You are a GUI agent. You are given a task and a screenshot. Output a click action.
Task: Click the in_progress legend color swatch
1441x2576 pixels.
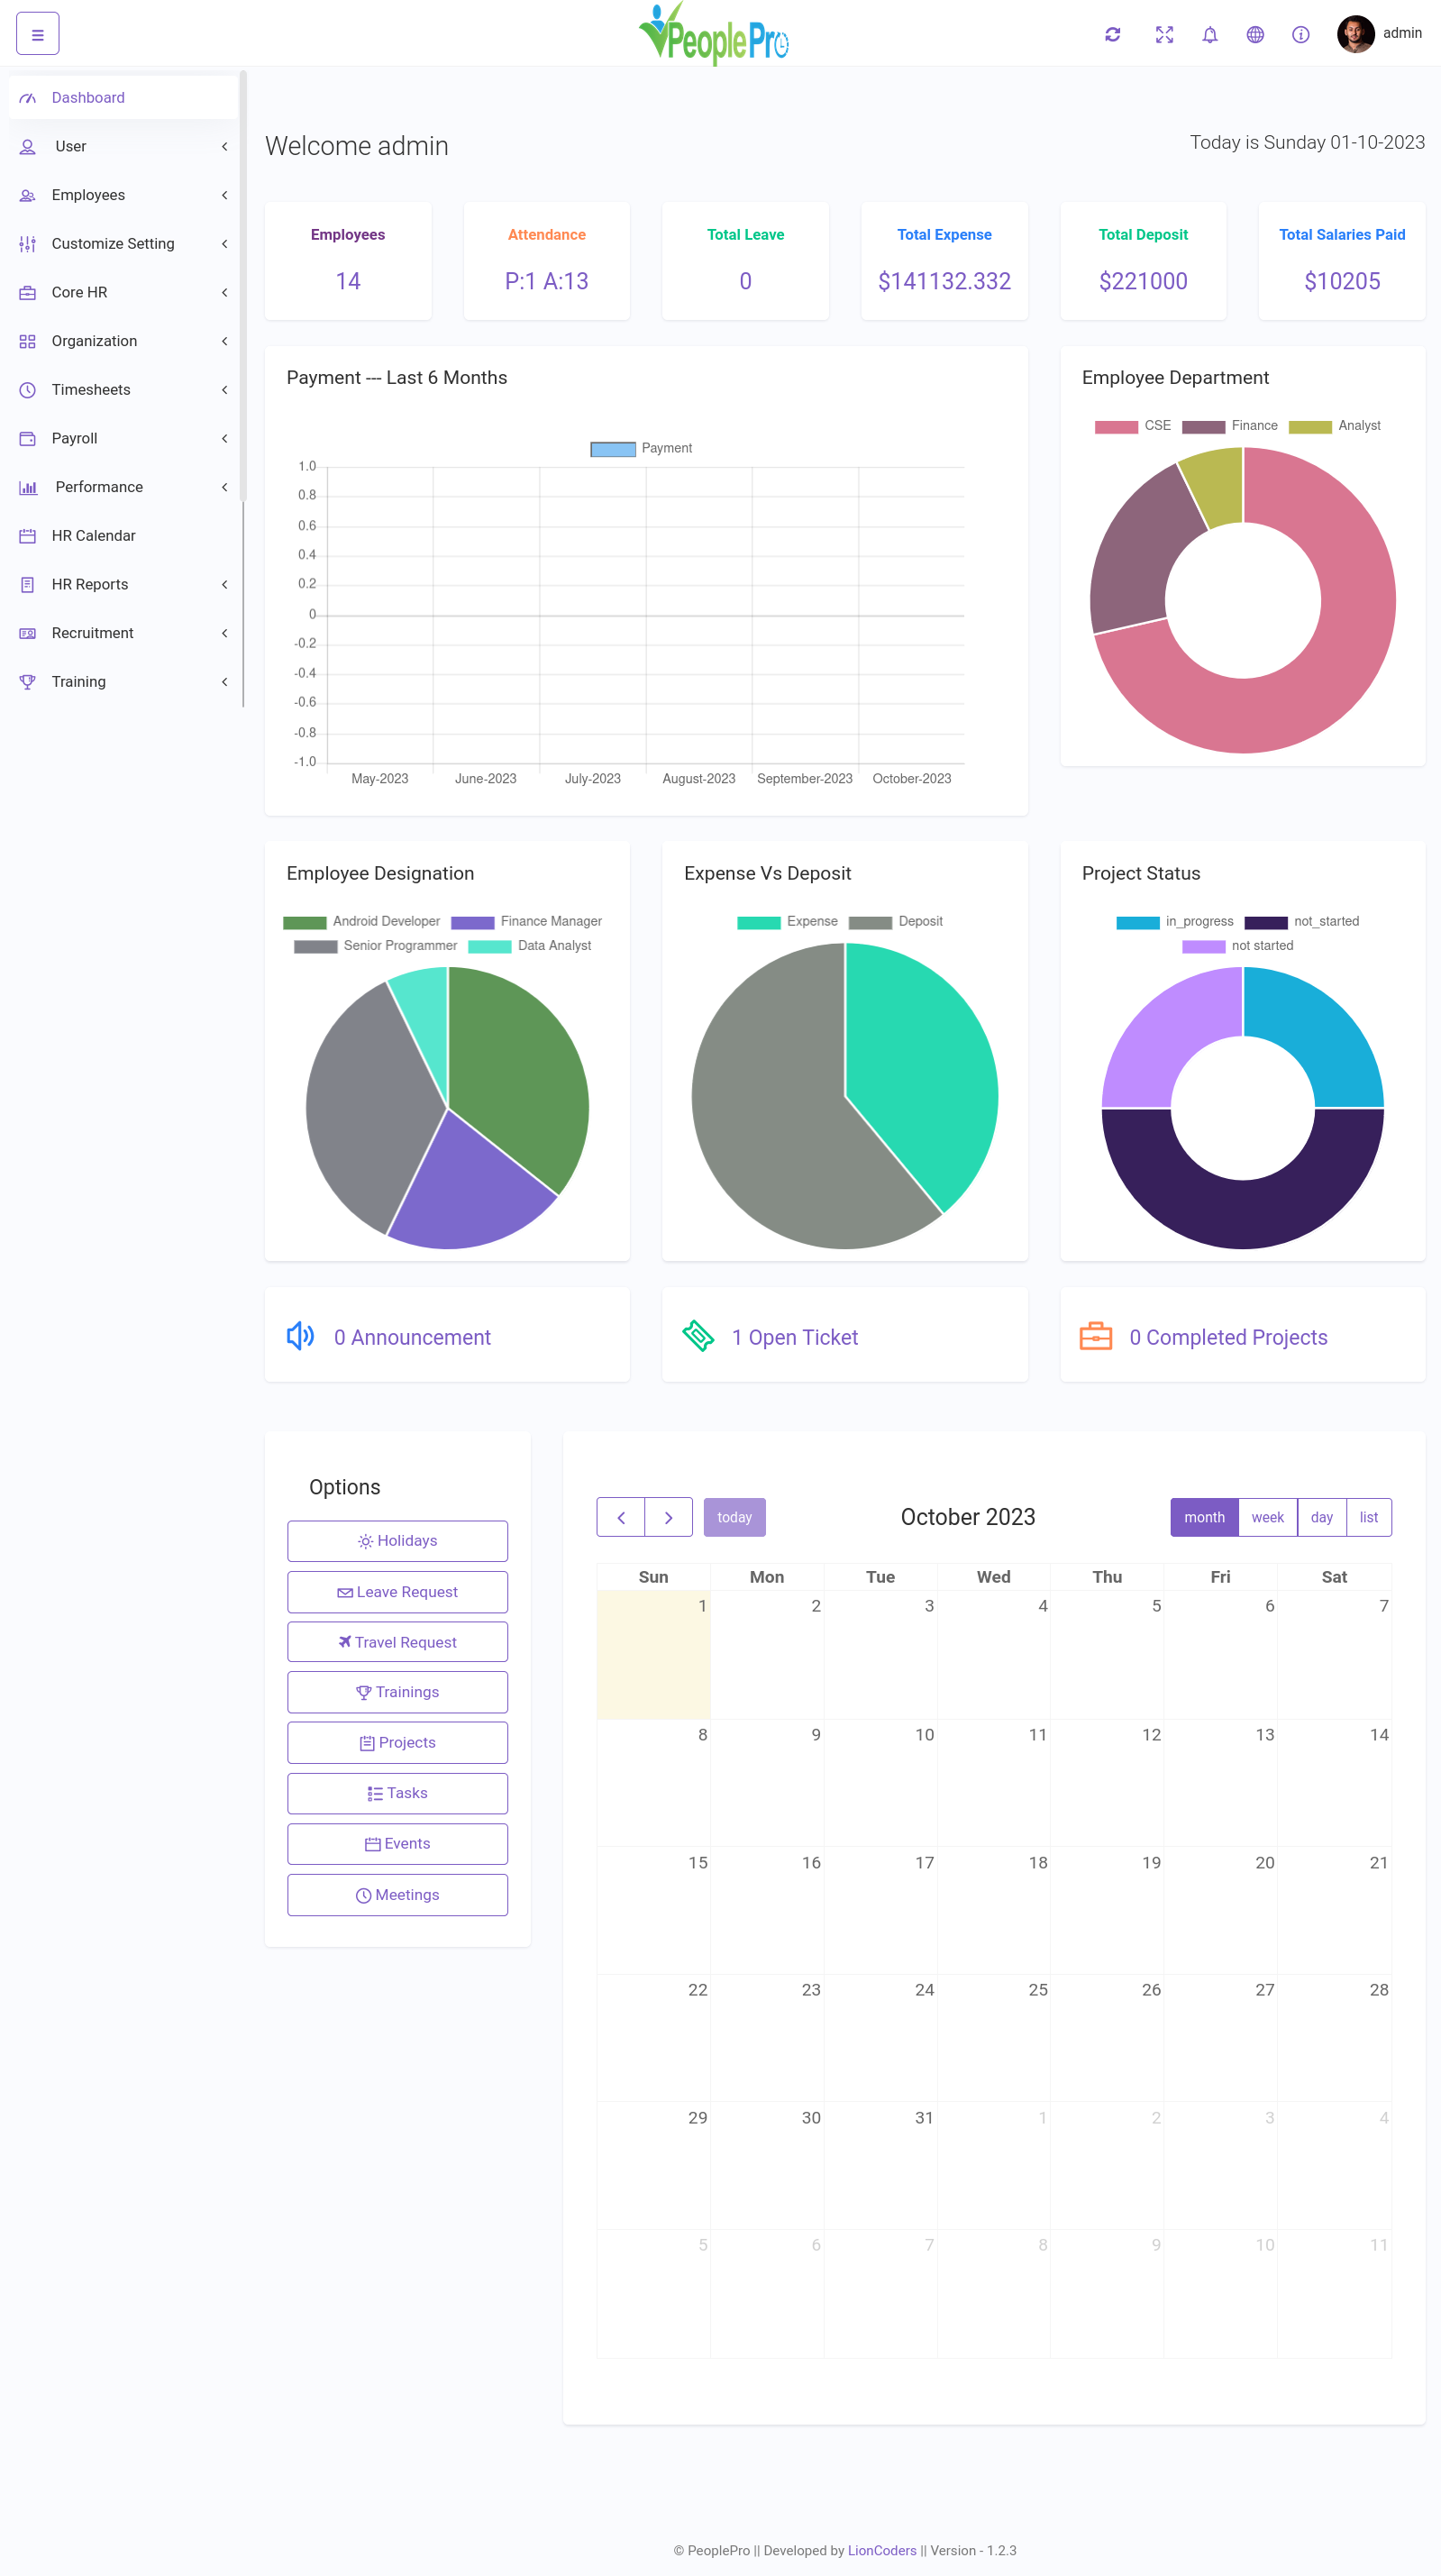[1137, 922]
